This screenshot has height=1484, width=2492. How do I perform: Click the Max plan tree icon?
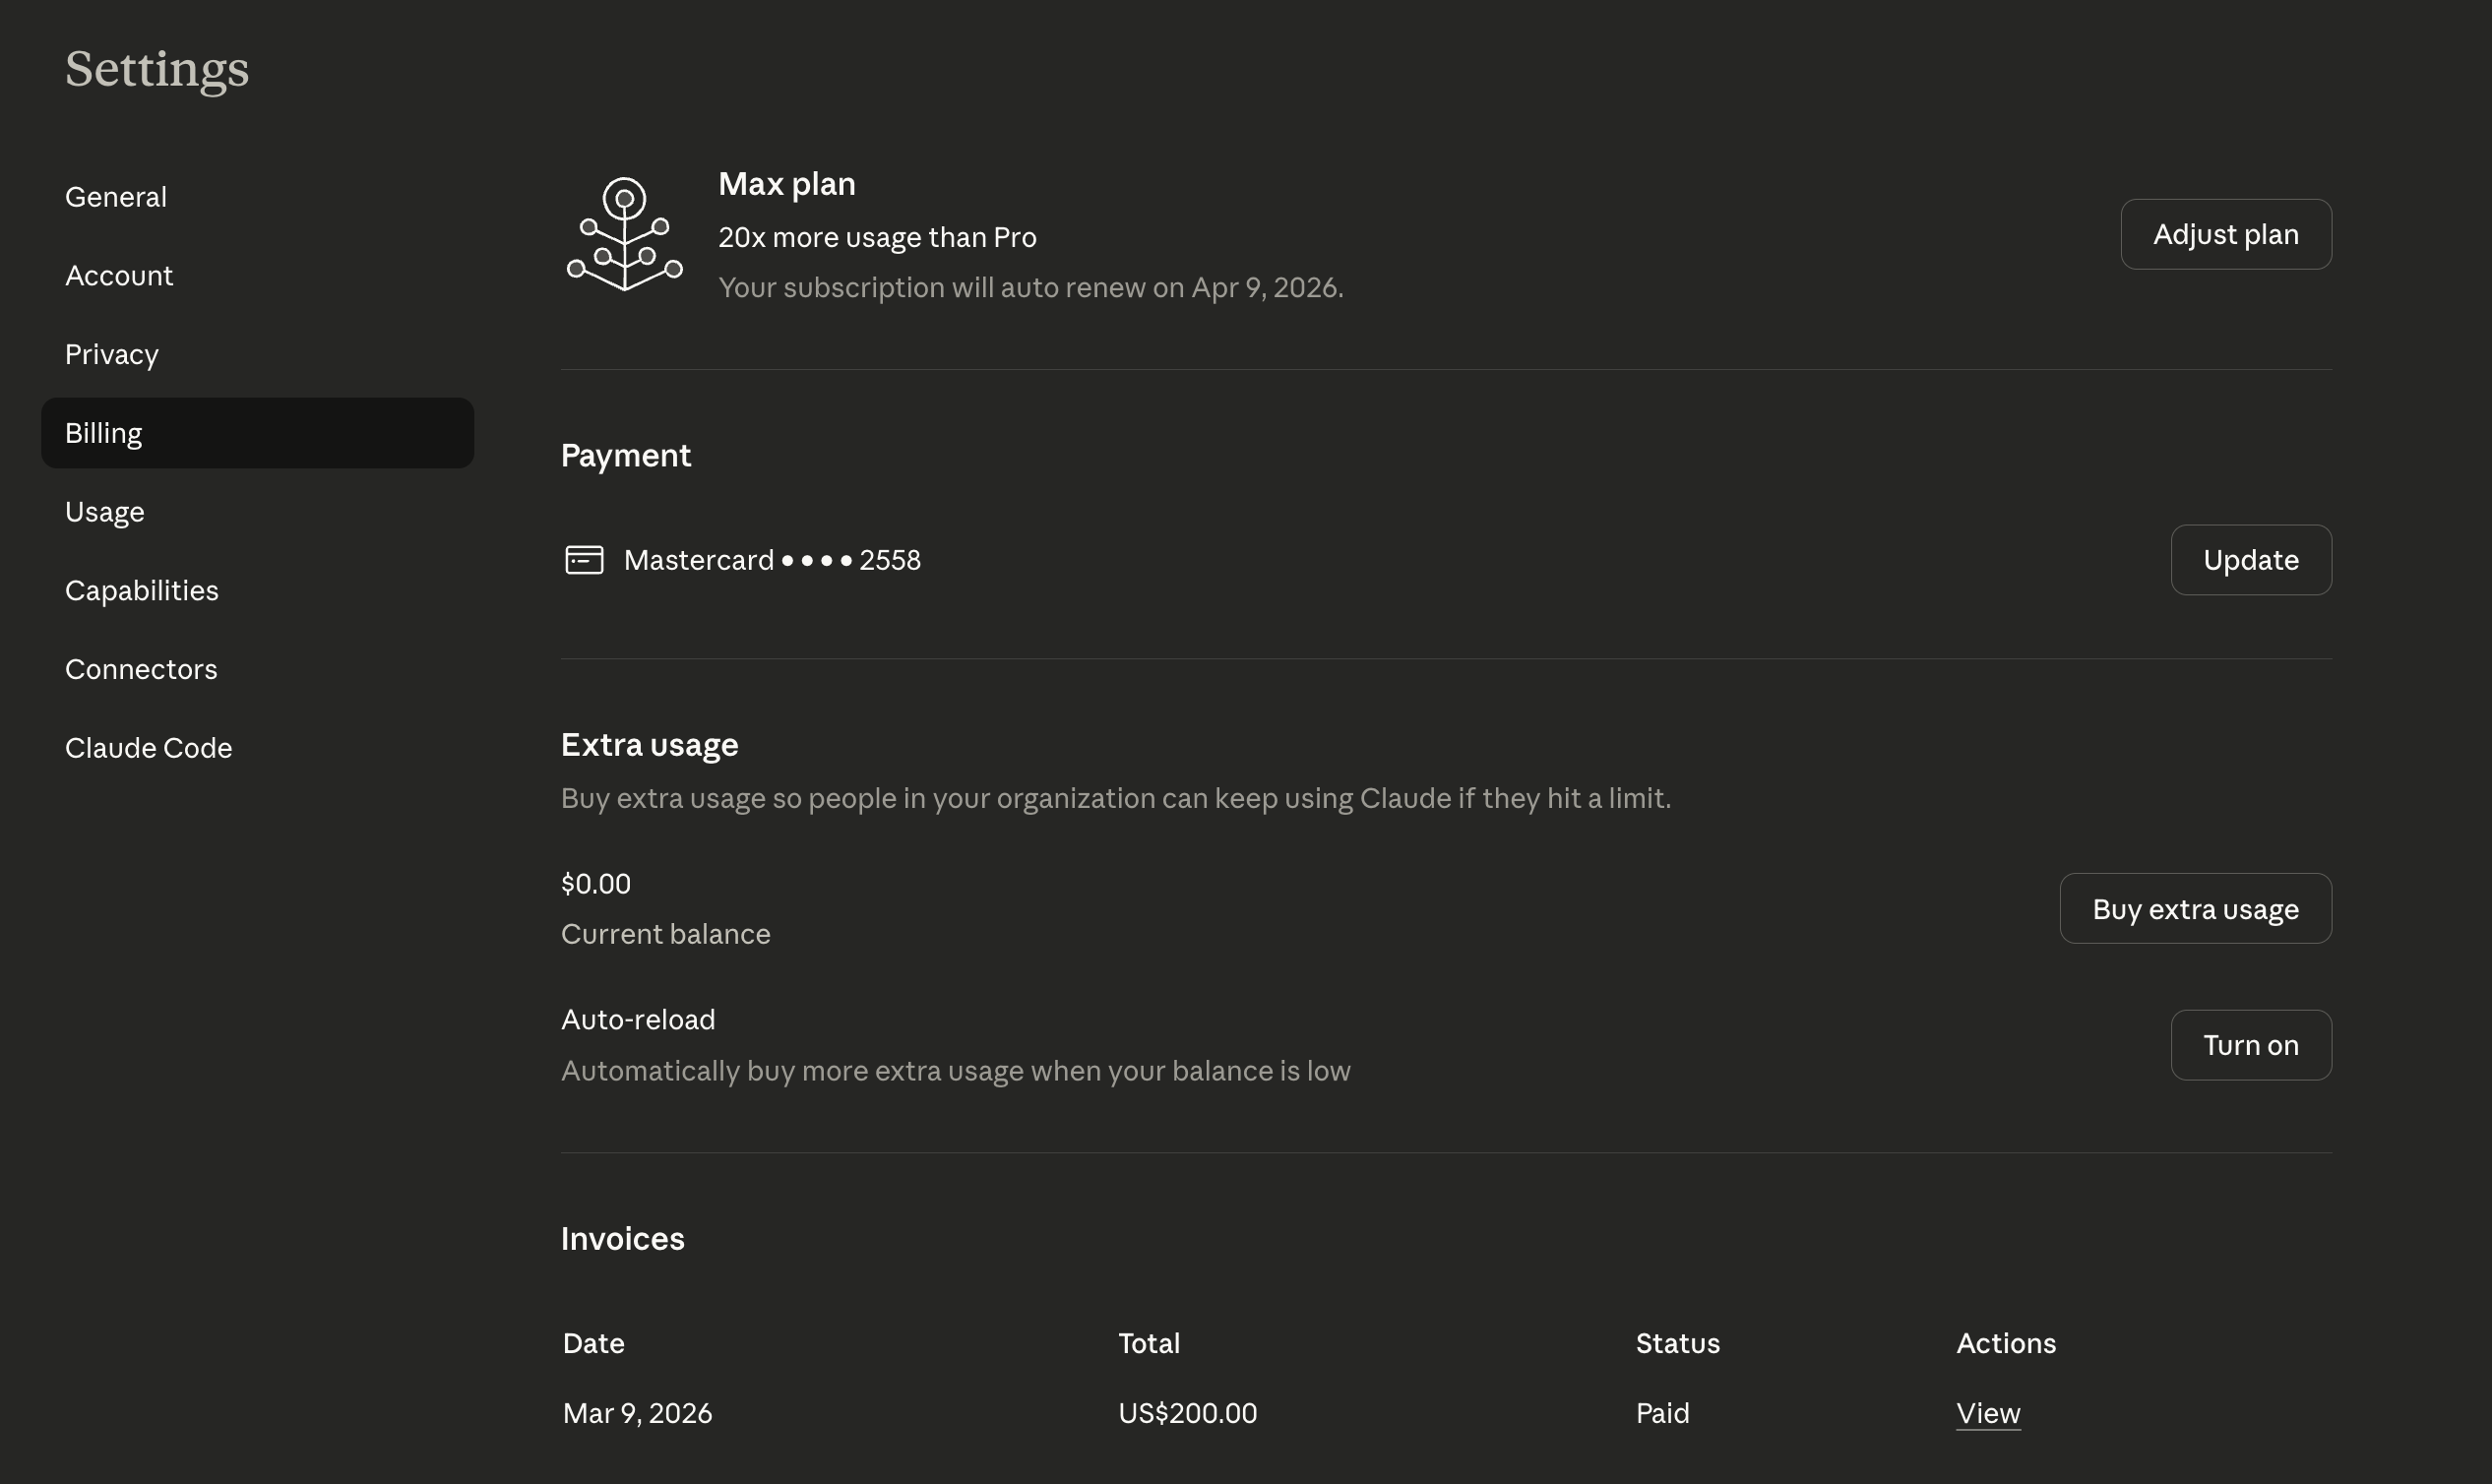point(624,235)
